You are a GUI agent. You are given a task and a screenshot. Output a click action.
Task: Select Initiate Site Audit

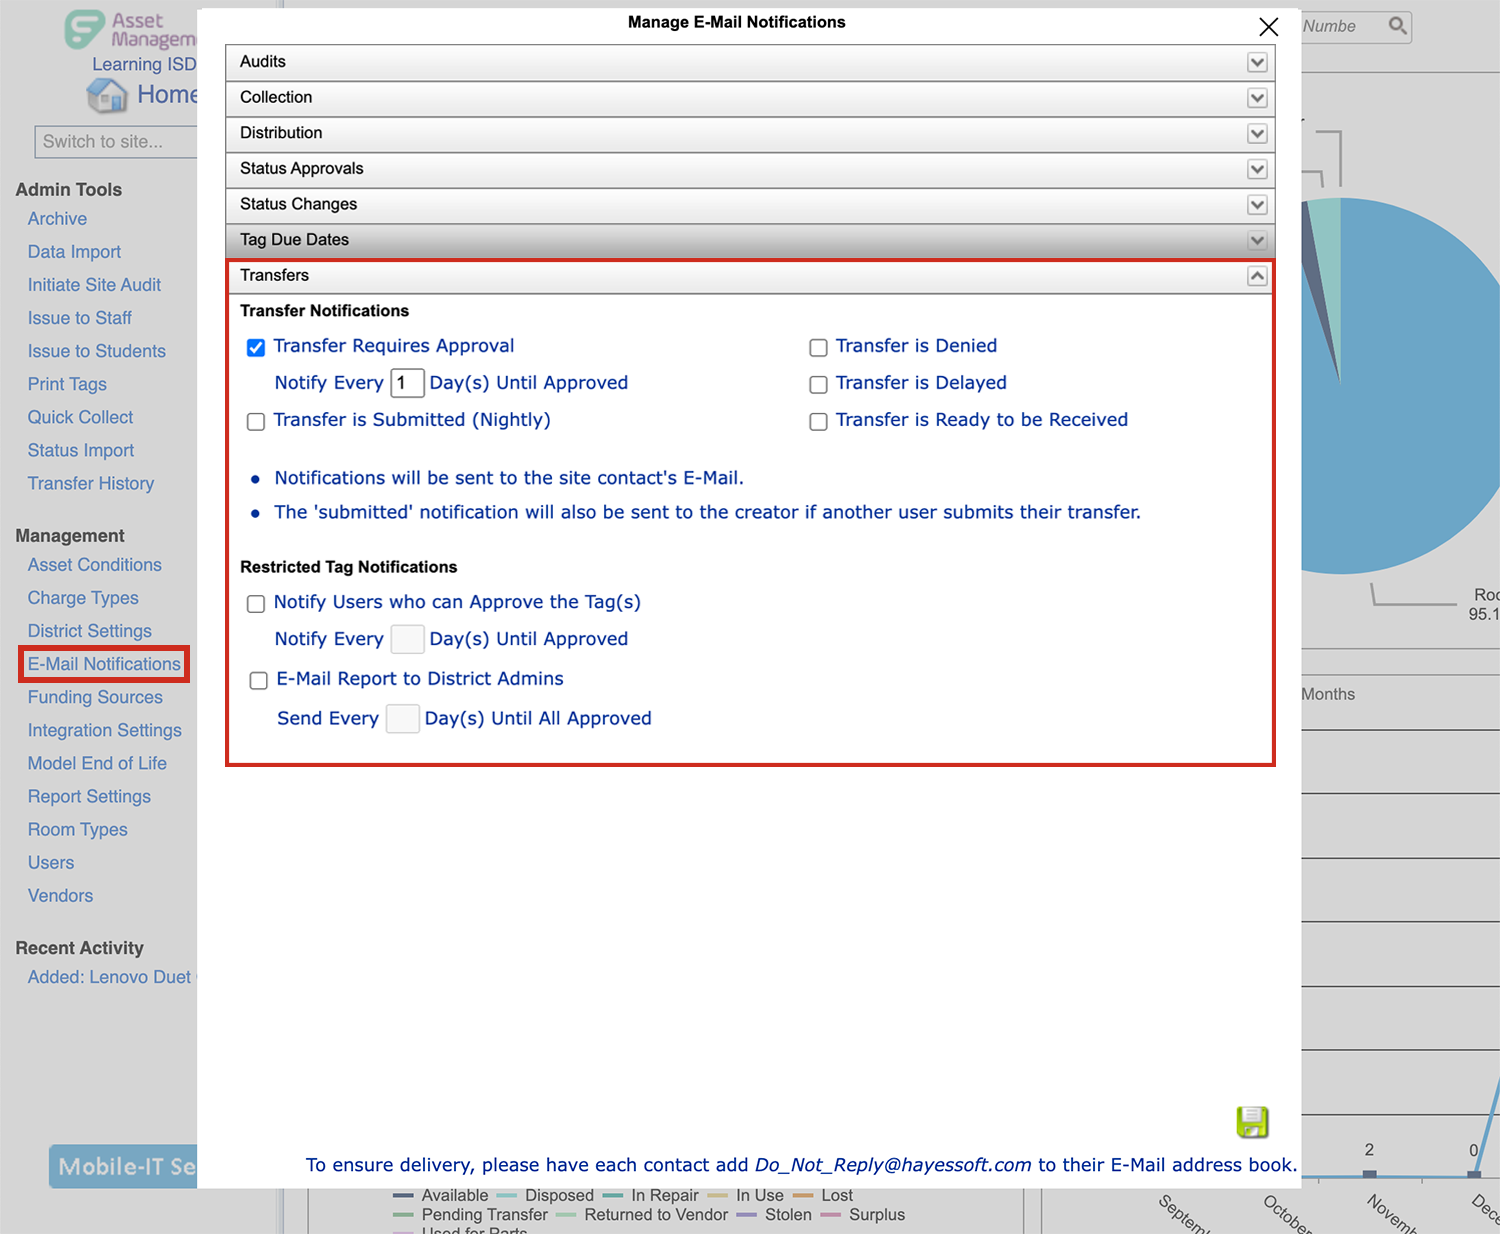pyautogui.click(x=94, y=285)
